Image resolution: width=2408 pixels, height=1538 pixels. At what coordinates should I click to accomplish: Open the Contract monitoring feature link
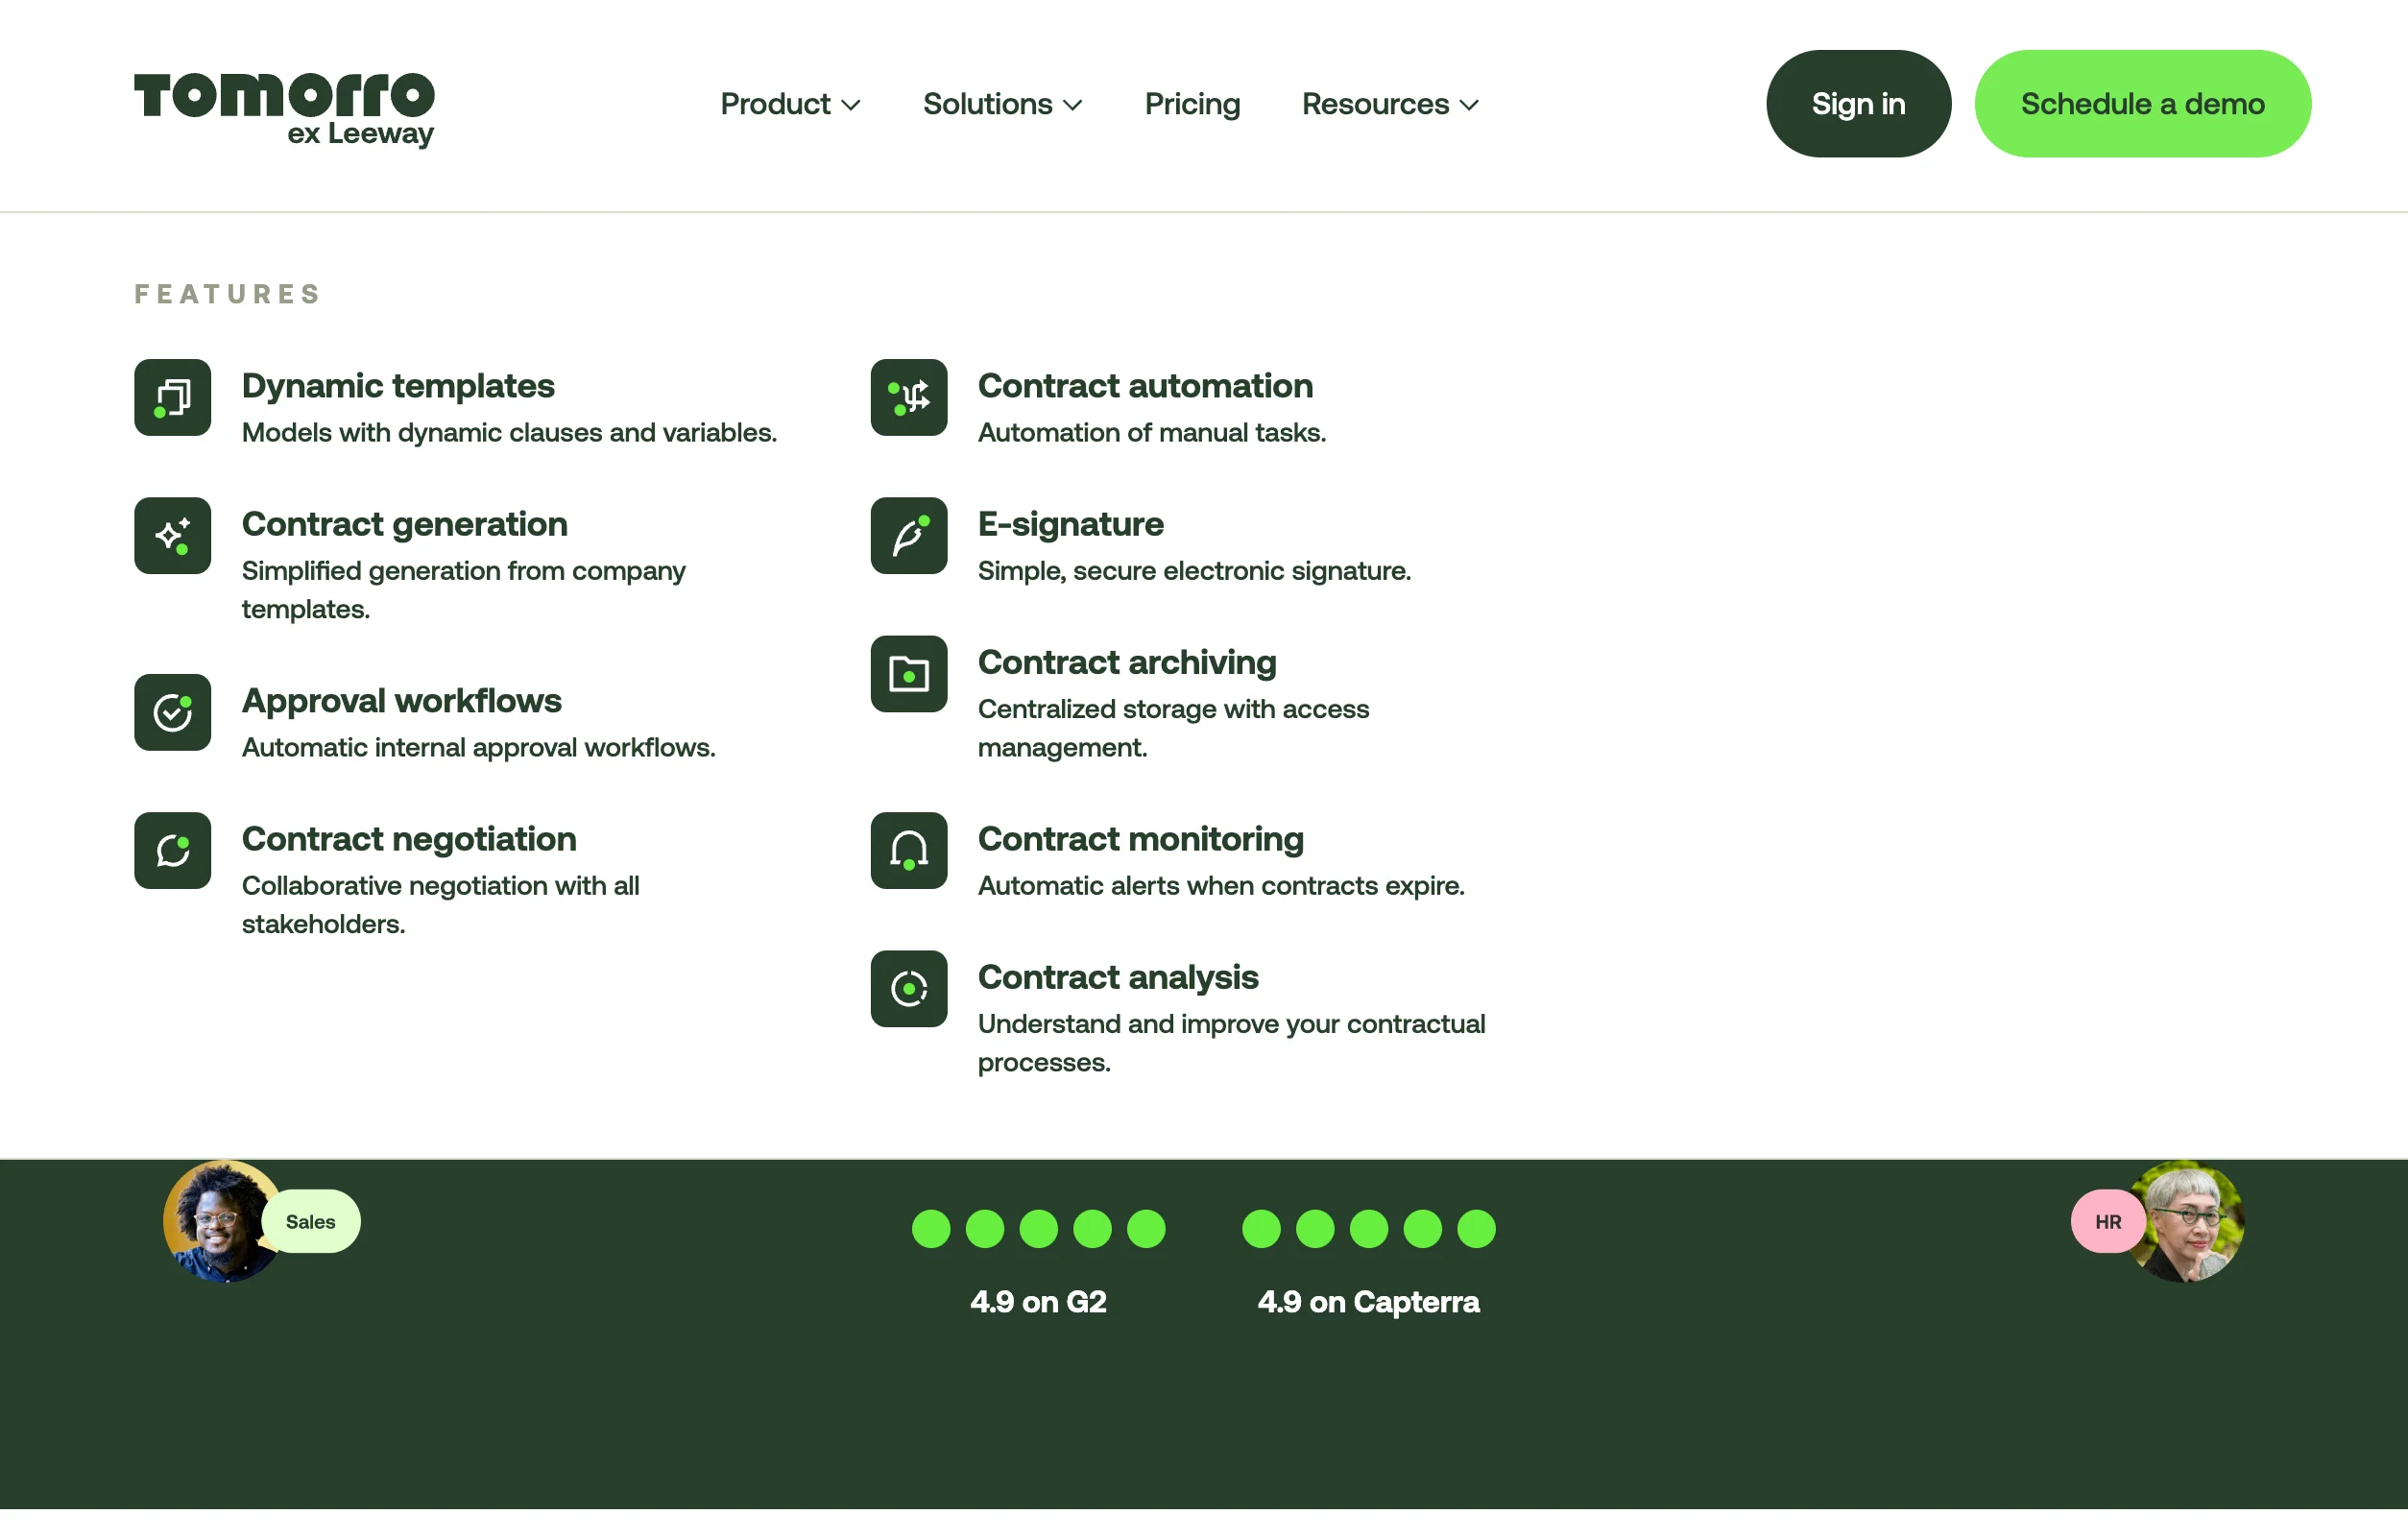[x=1140, y=839]
